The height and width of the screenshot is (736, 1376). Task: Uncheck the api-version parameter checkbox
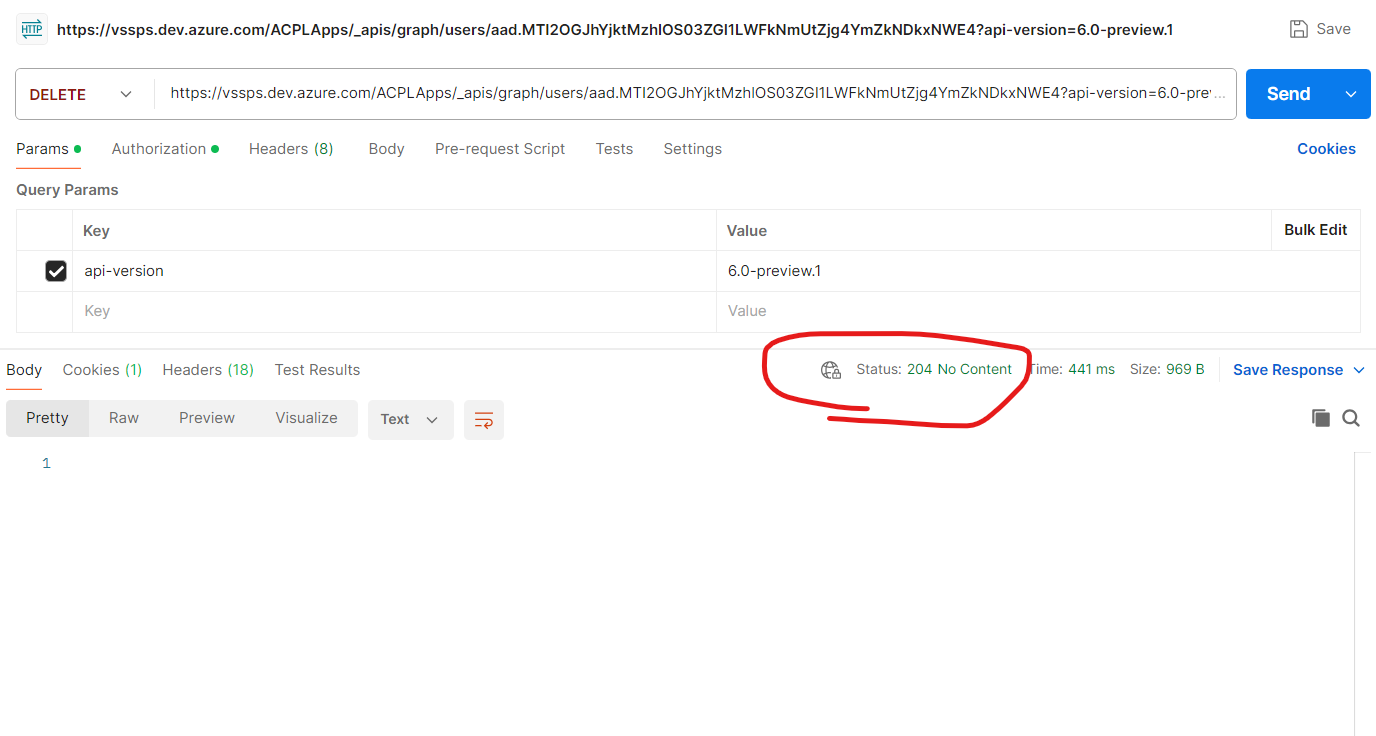pyautogui.click(x=56, y=271)
